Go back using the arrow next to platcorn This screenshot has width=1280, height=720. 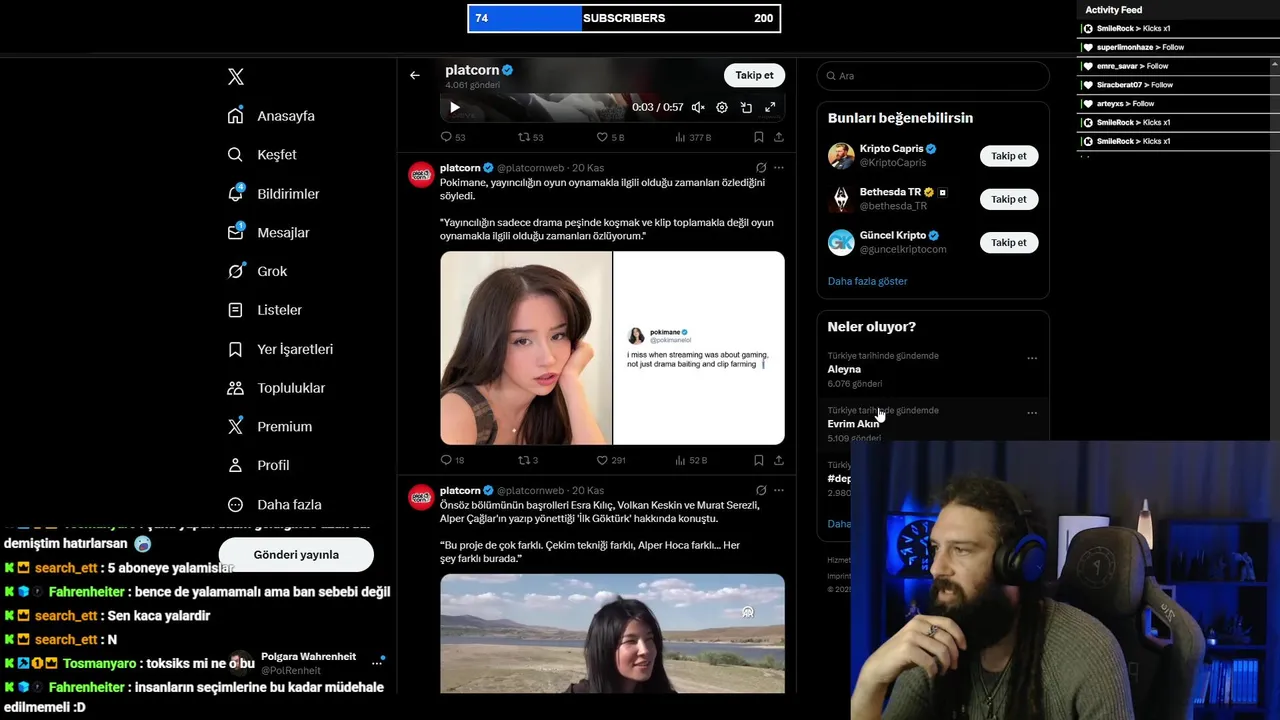point(415,75)
